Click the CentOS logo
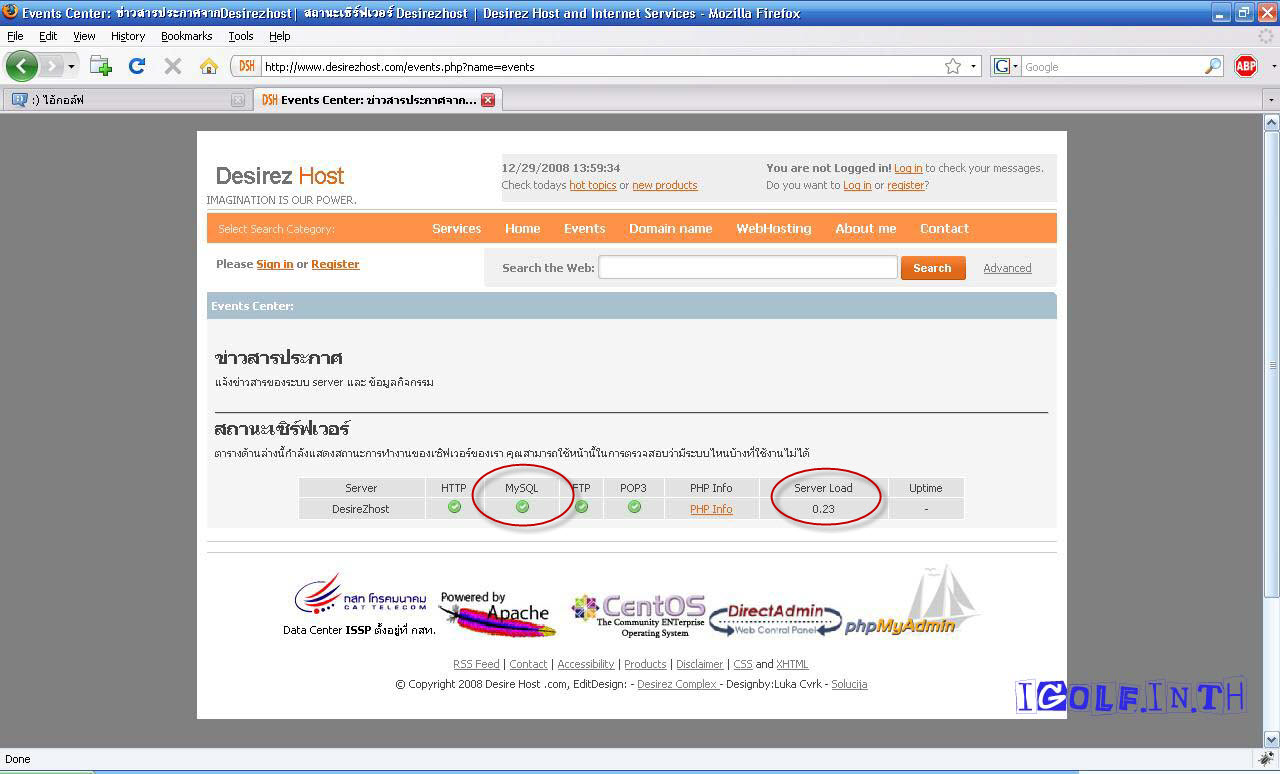This screenshot has width=1280, height=774. click(x=639, y=615)
